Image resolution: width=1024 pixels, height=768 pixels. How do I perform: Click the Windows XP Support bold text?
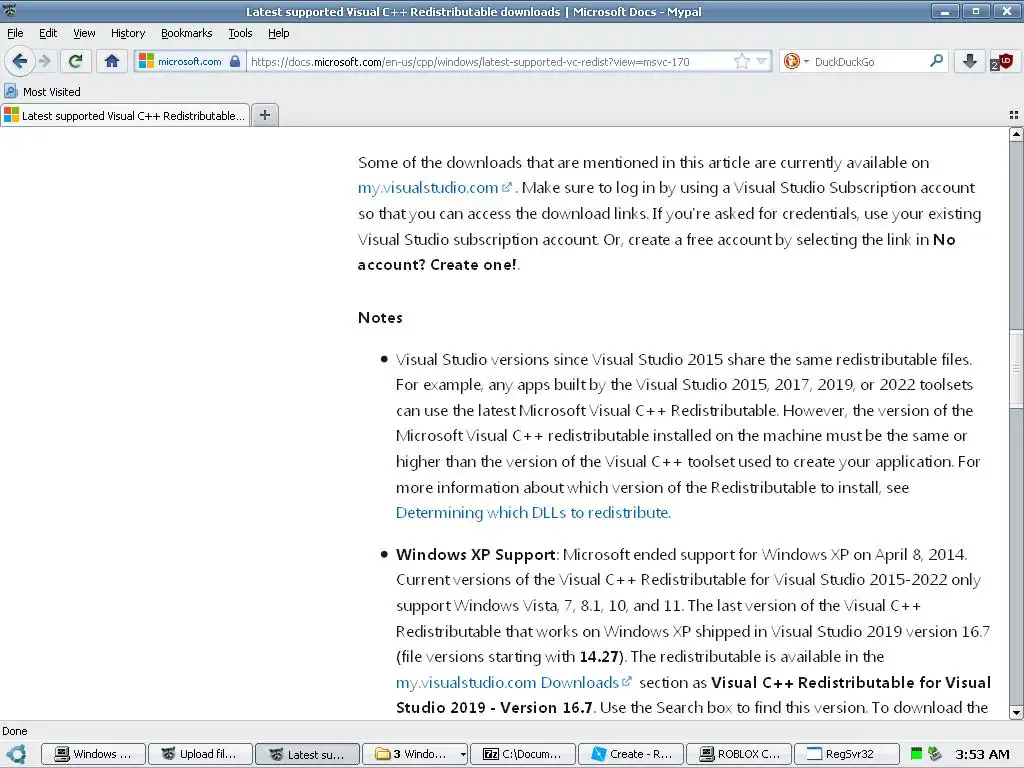(475, 554)
